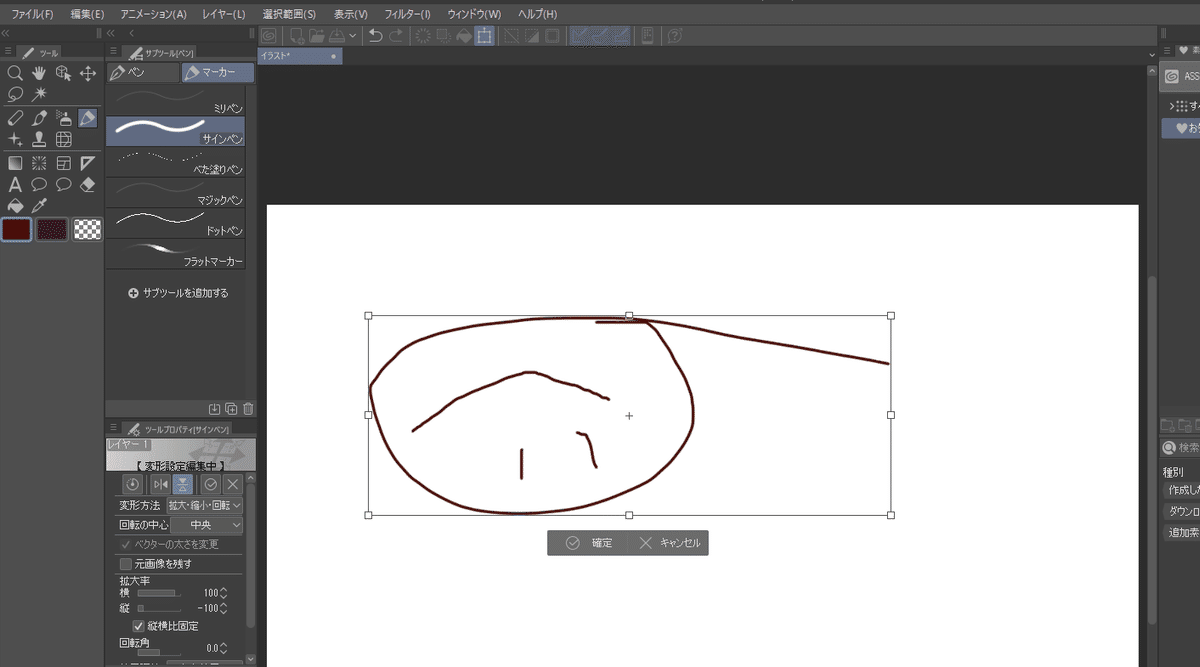The image size is (1200, 667).
Task: Select the Lasso selection tool
Action: pyautogui.click(x=15, y=94)
